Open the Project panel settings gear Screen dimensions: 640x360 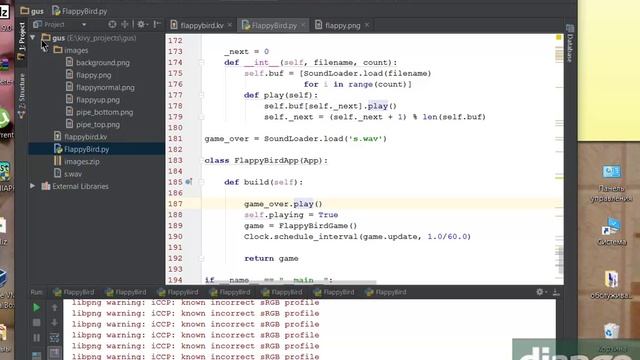pos(142,24)
